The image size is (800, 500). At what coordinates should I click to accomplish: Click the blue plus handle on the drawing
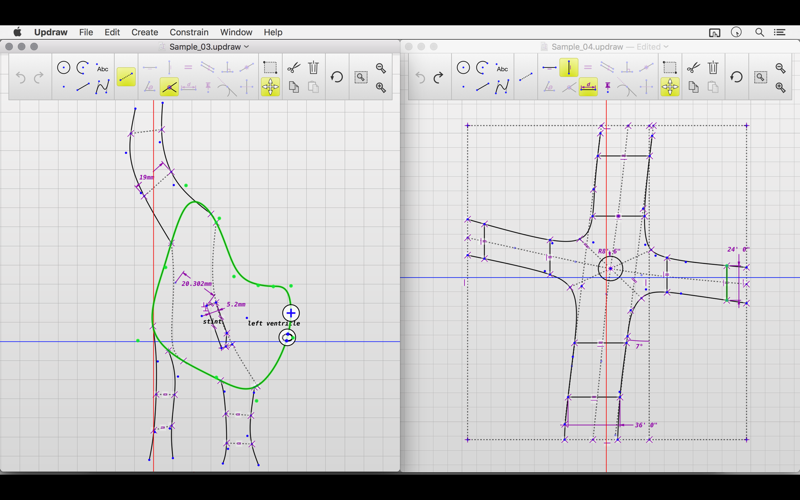[x=290, y=314]
